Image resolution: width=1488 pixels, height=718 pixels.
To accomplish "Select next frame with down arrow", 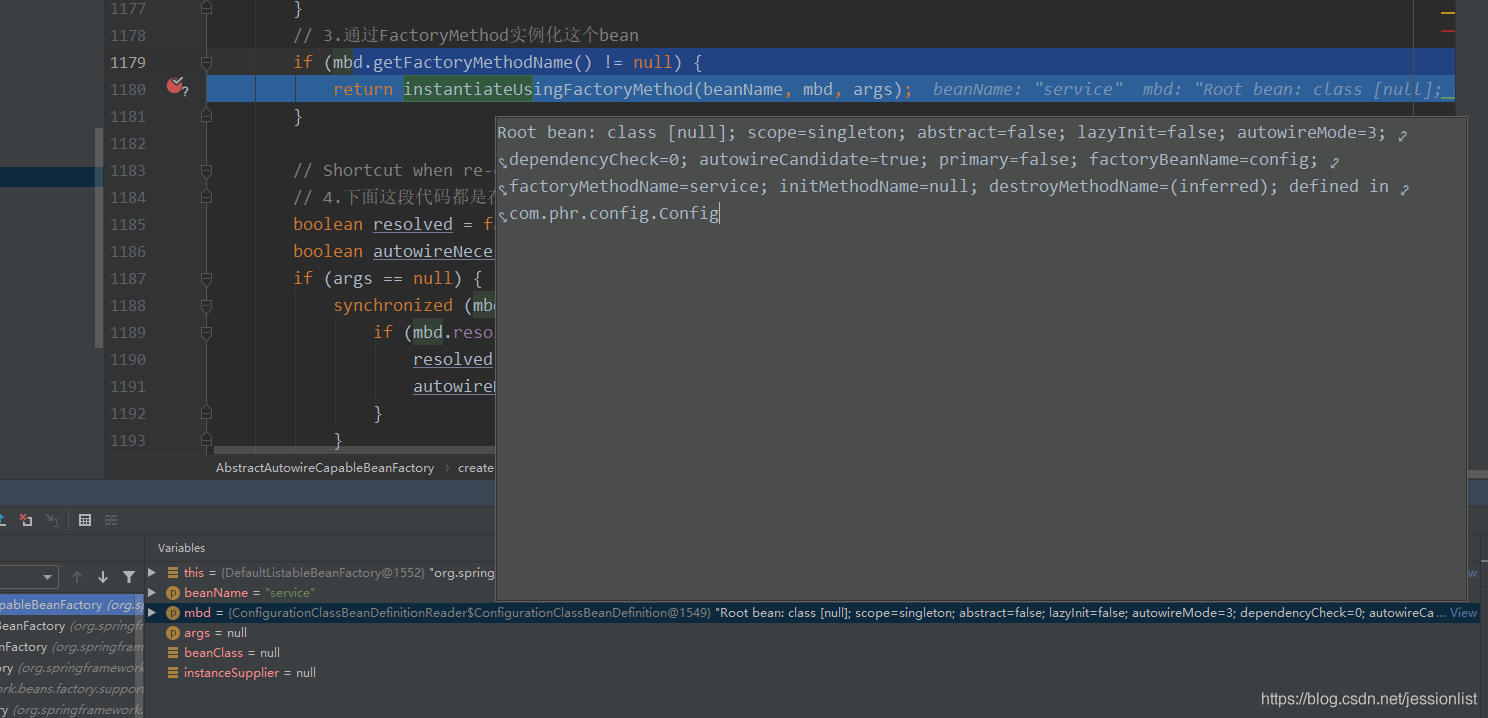I will coord(102,577).
